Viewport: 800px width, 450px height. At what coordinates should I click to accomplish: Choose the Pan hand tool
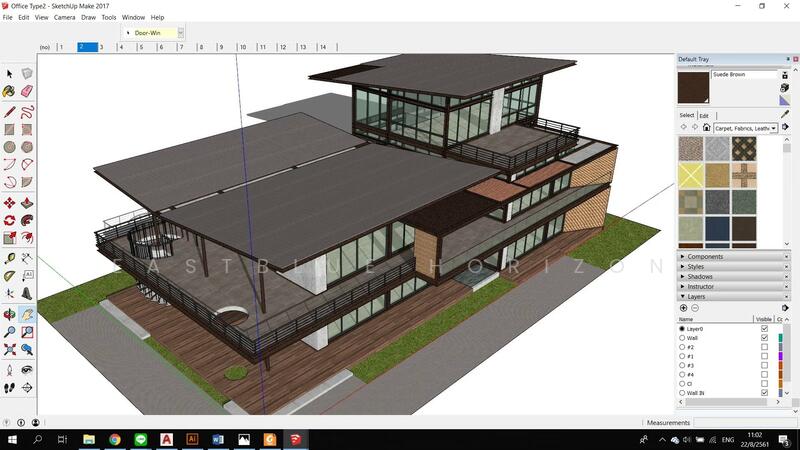[27, 313]
